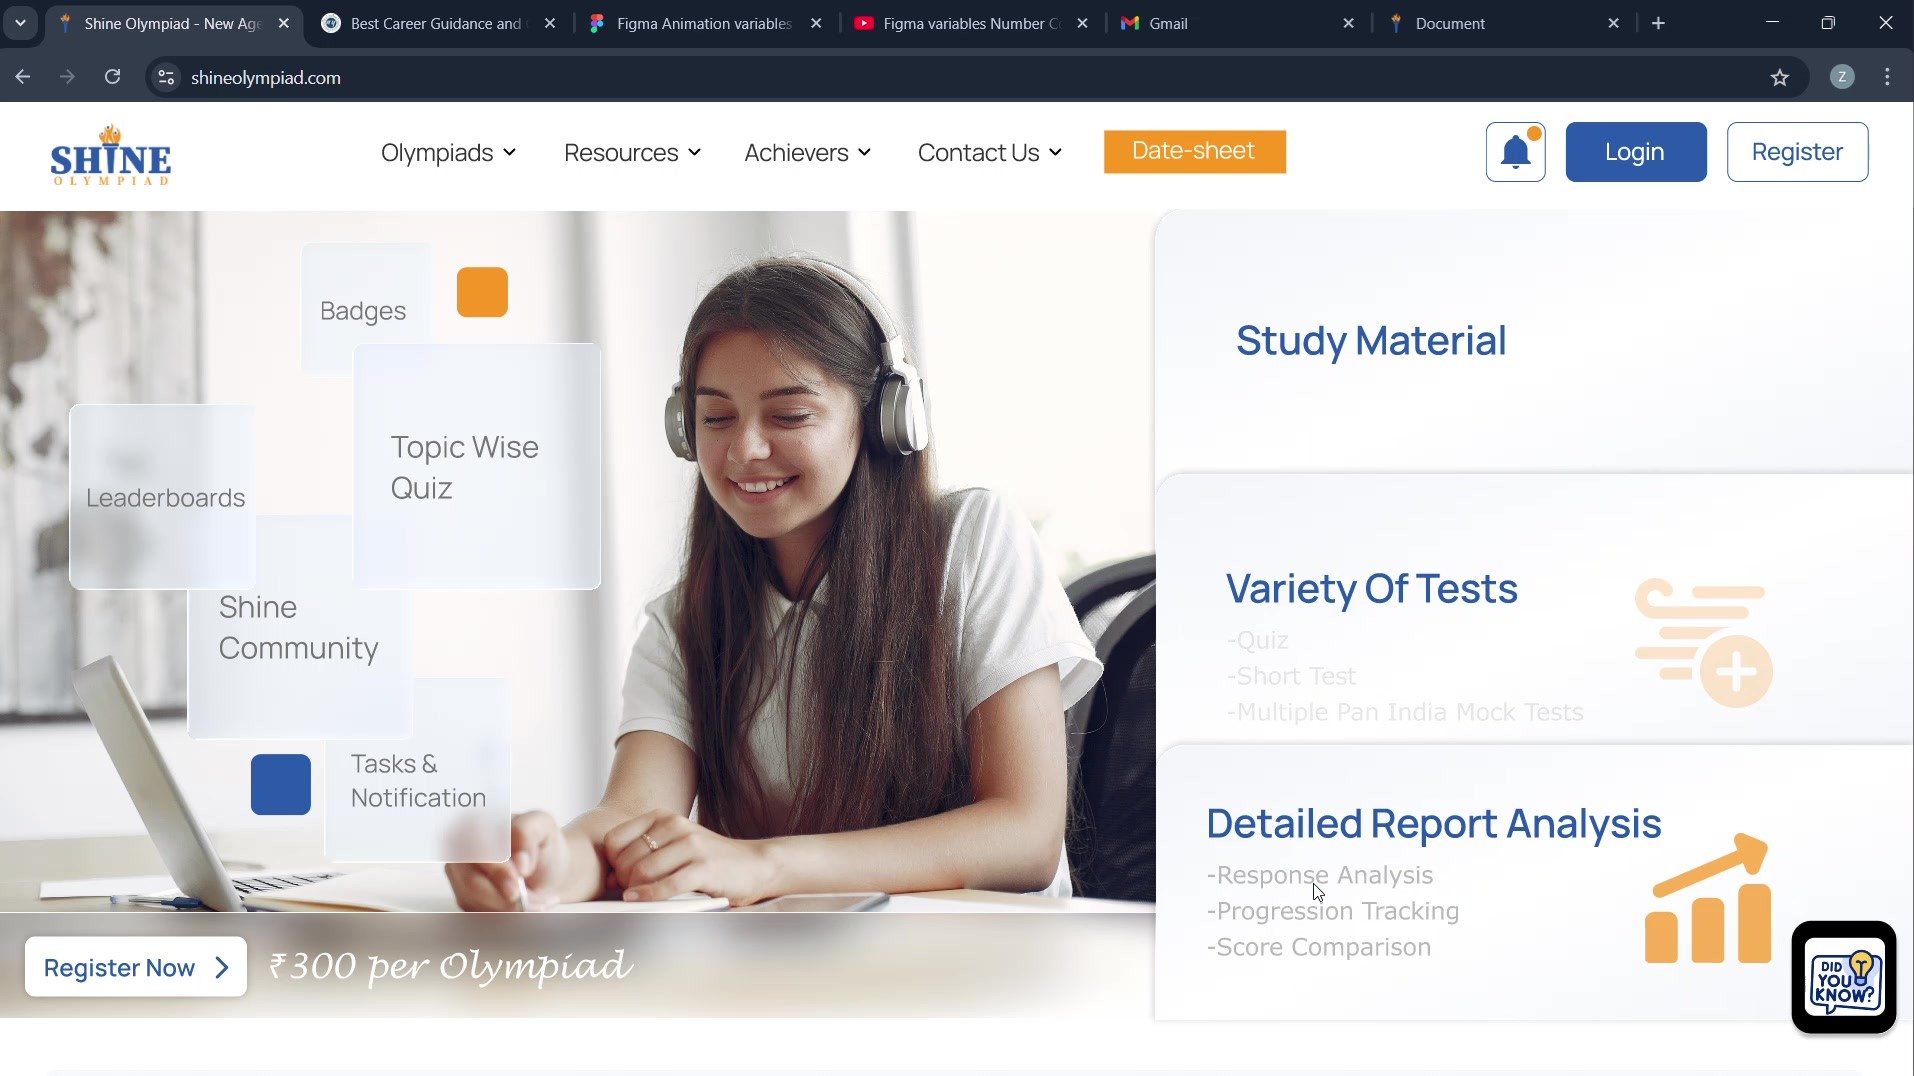Viewport: 1914px width, 1076px height.
Task: Click the ₹300 per Olympiad text
Action: (451, 966)
